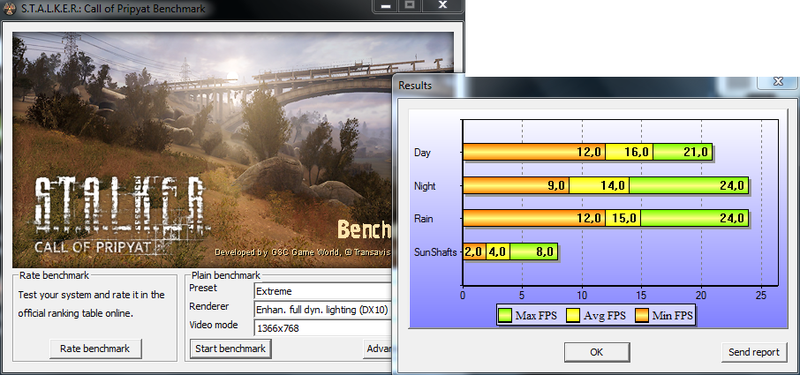The height and width of the screenshot is (375, 800).
Task: Open the Video mode dropdown 1366x768
Action: [x=323, y=328]
